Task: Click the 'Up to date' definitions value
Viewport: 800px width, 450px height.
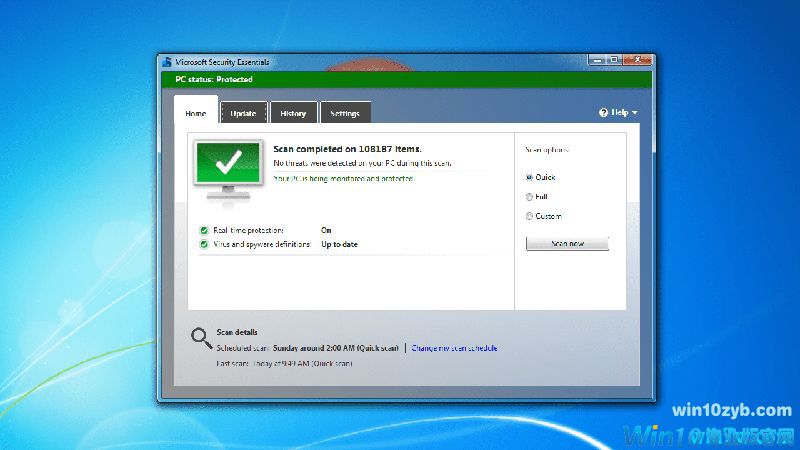Action: point(339,244)
